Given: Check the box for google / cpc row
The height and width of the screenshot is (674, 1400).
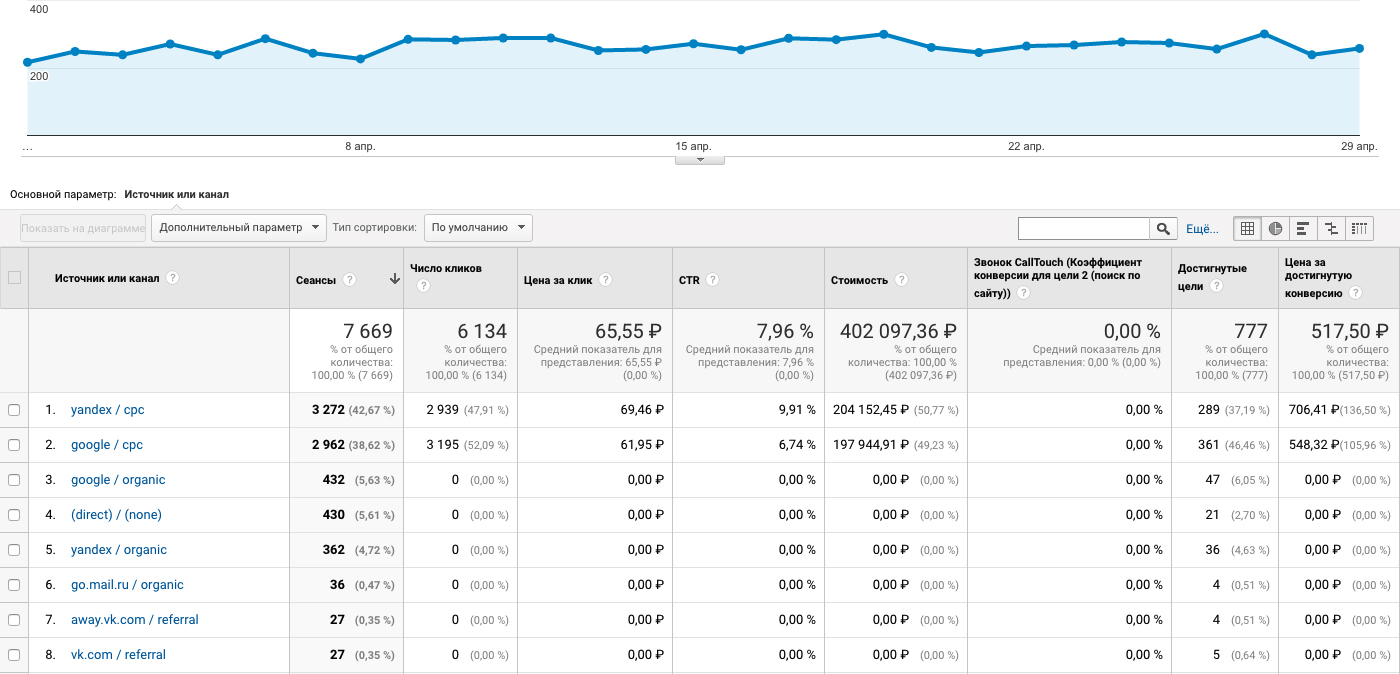Looking at the screenshot, I should [x=14, y=445].
